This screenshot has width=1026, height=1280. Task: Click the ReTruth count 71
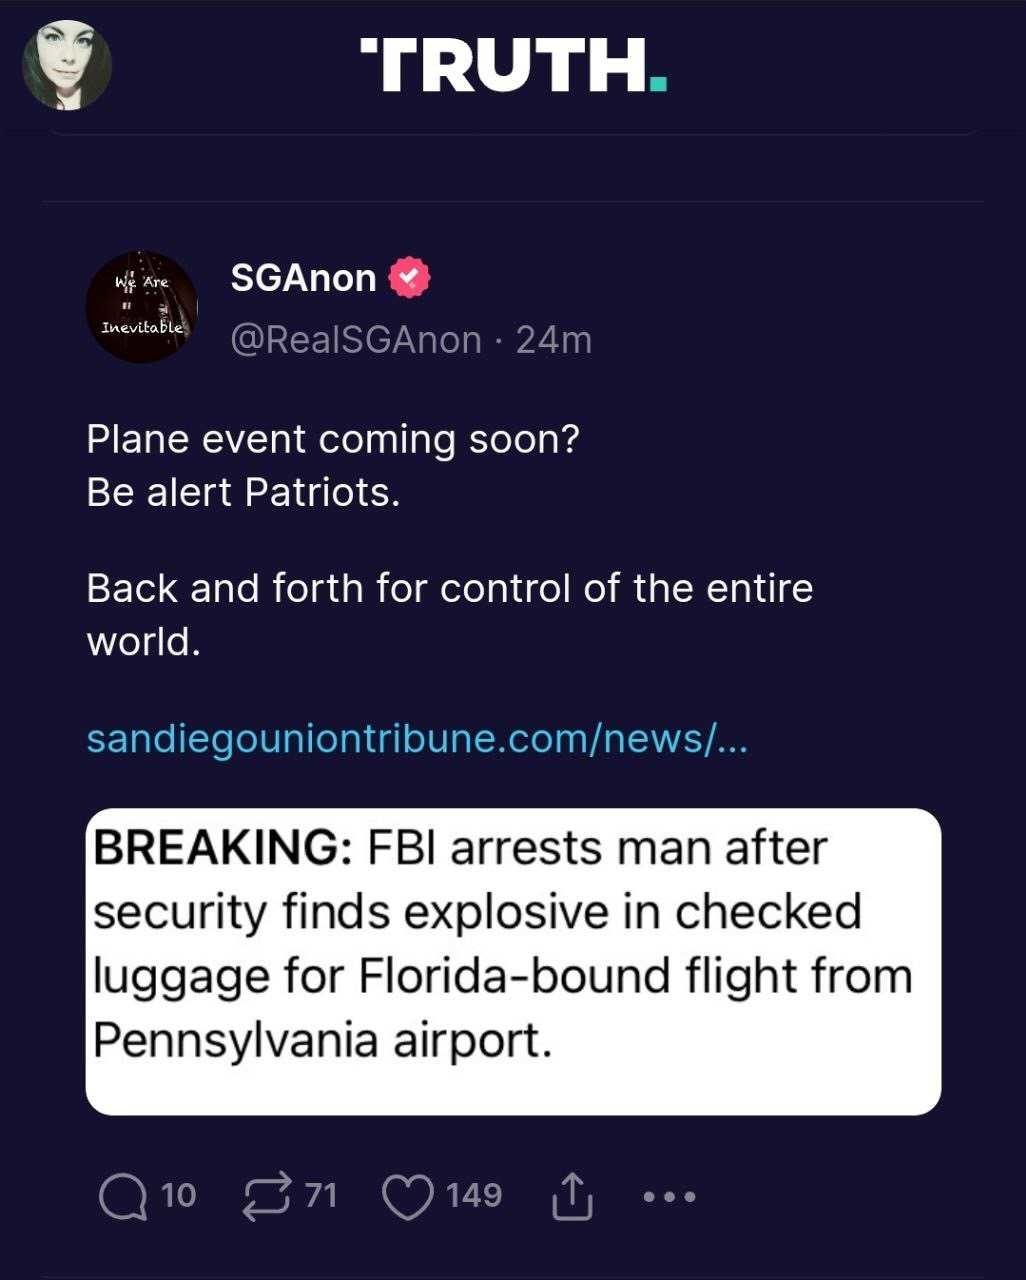[320, 1195]
